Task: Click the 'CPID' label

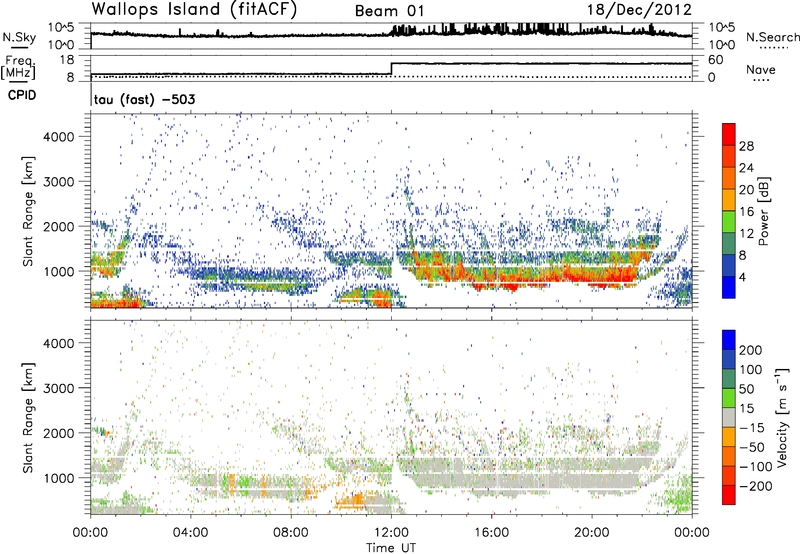Action: click(22, 95)
